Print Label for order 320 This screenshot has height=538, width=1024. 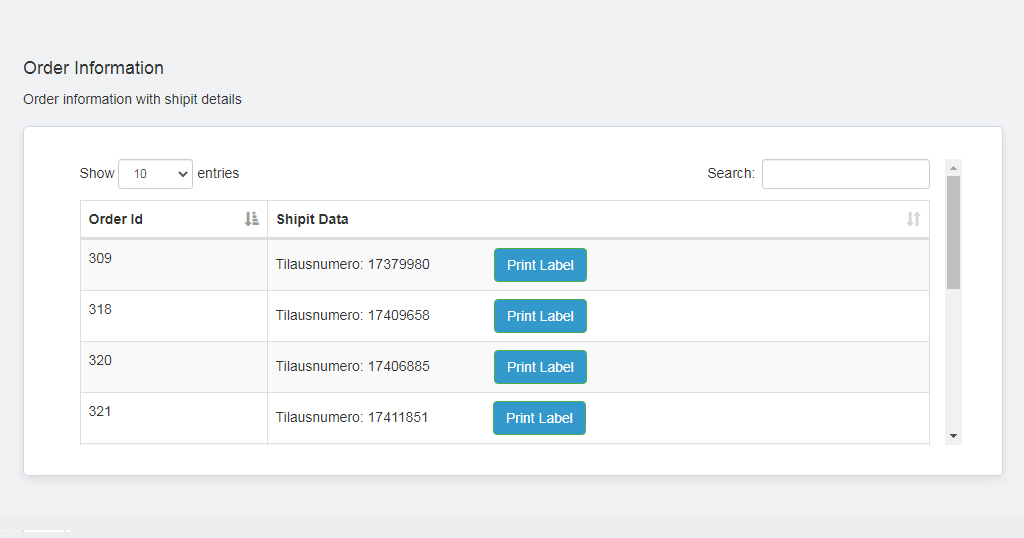(540, 367)
